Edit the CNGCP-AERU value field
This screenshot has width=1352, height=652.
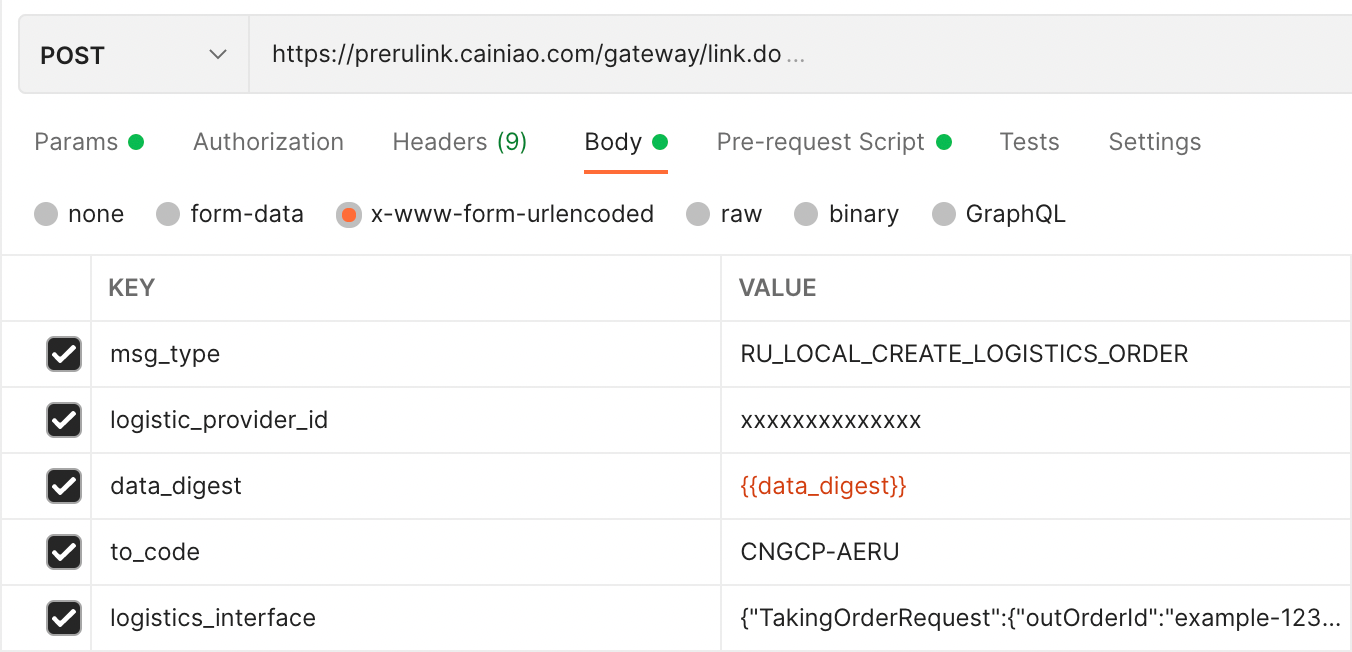[x=819, y=552]
